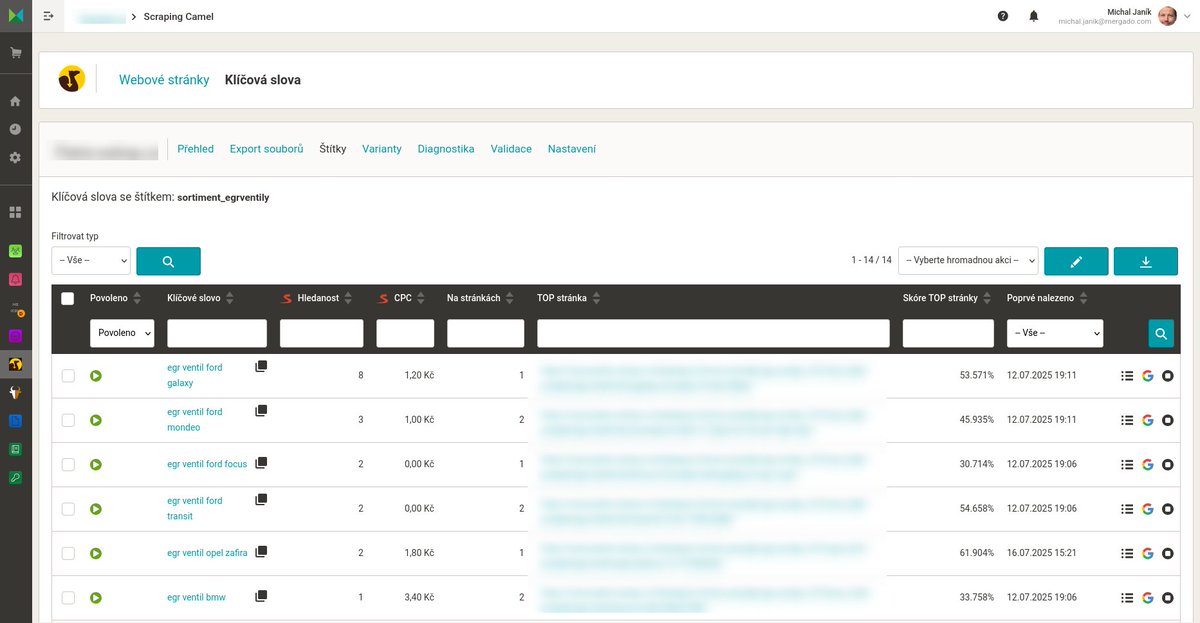
Task: Open keyword link egr ventil ford mondeo
Action: point(194,419)
